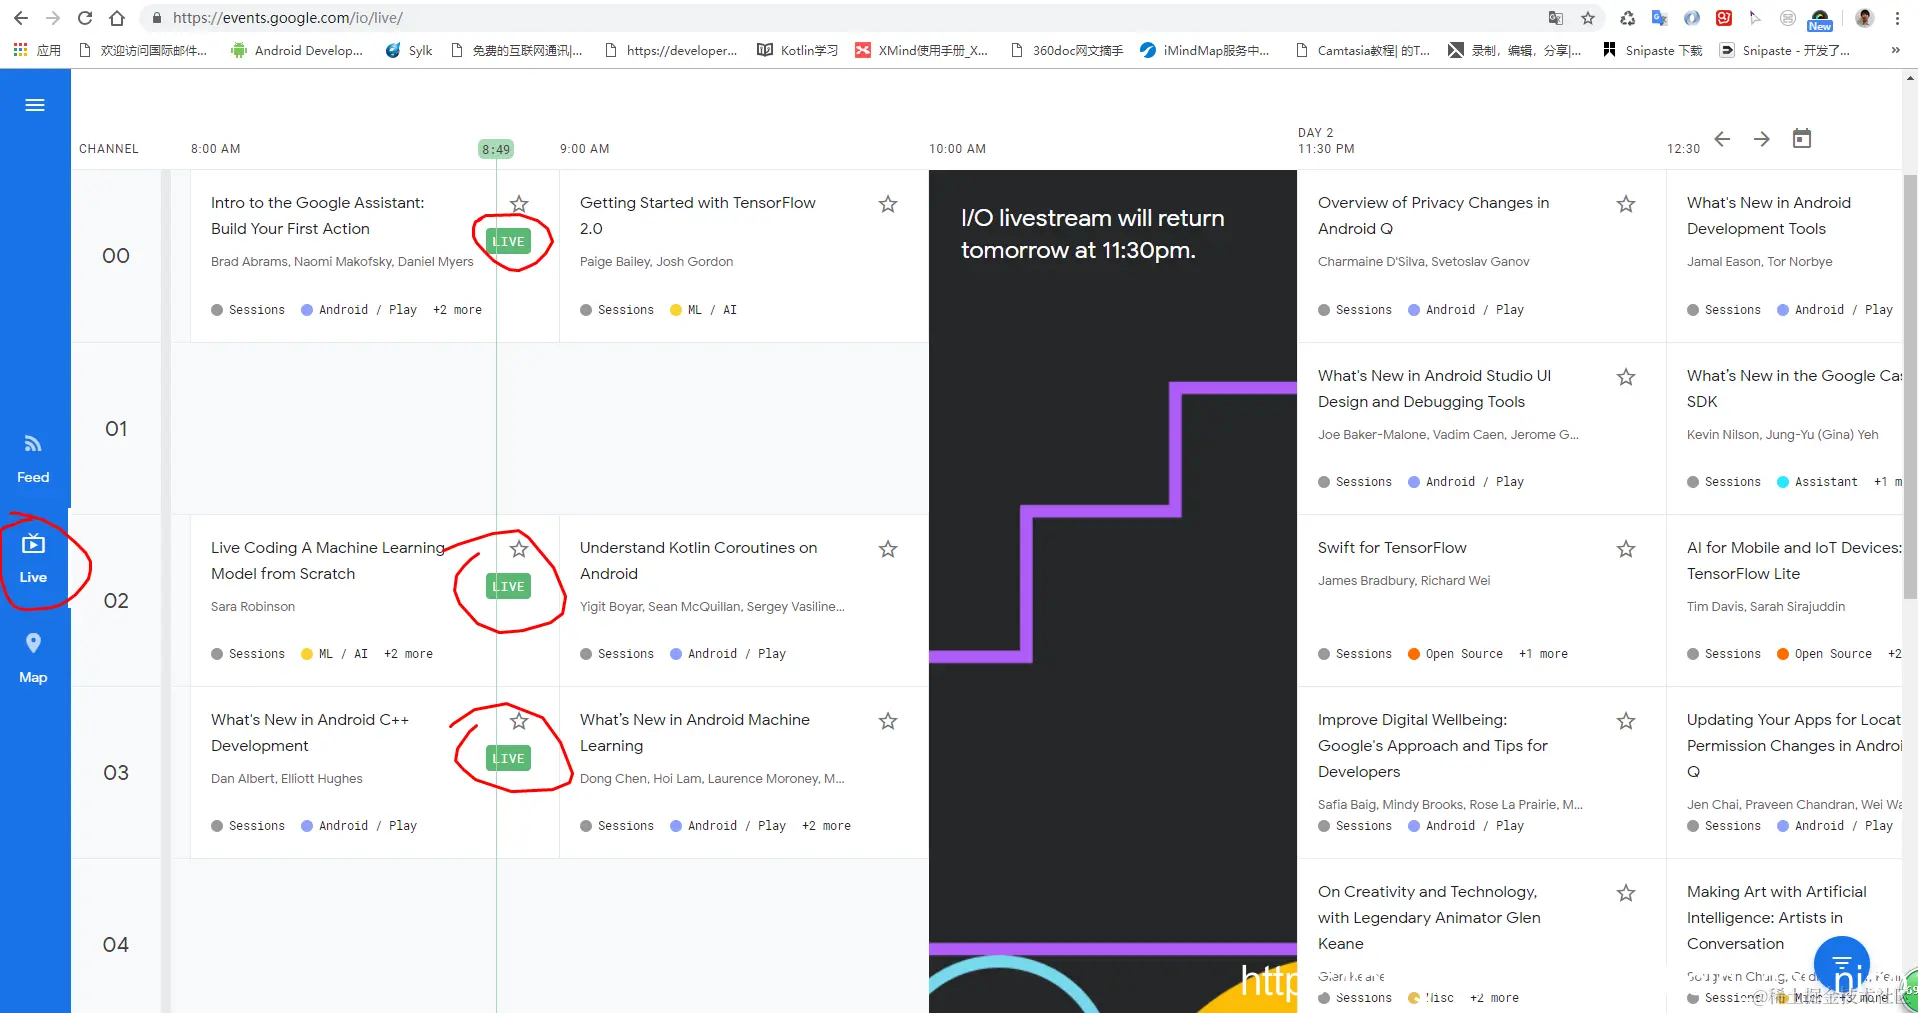This screenshot has height=1013, width=1918.
Task: Go to previous schedule time range
Action: 1722,139
